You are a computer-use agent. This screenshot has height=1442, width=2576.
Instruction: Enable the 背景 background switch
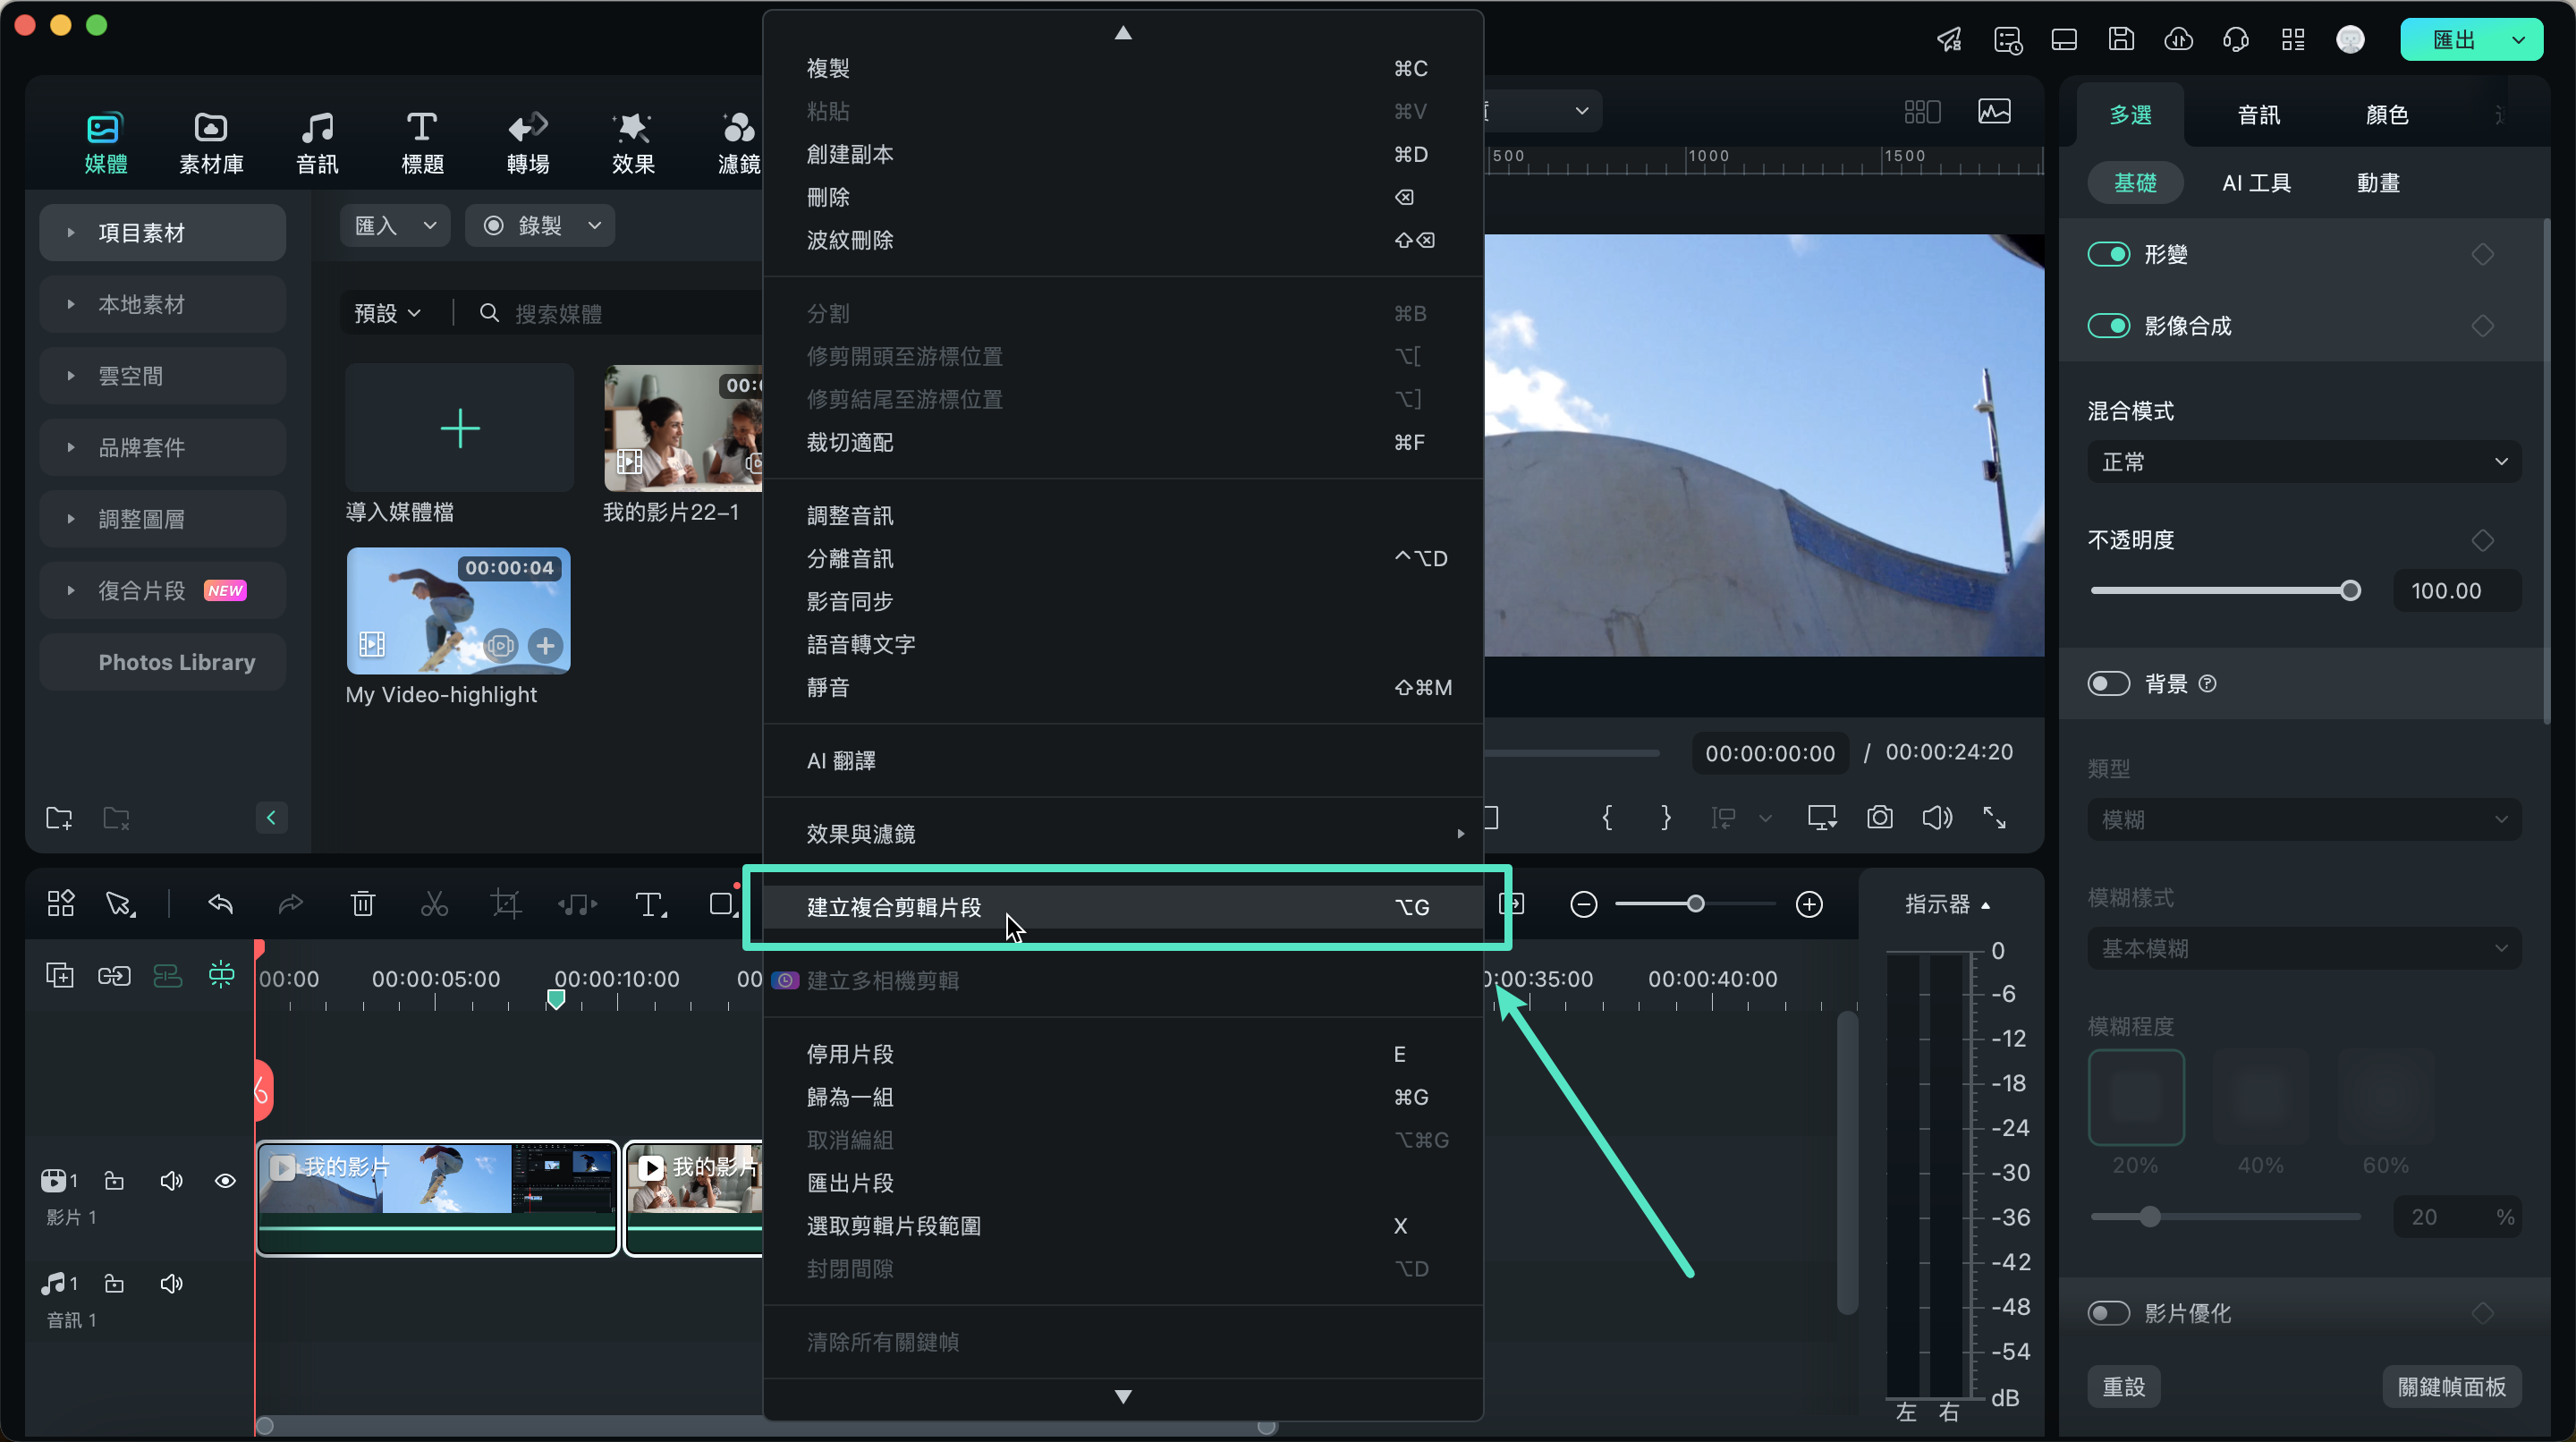2109,683
